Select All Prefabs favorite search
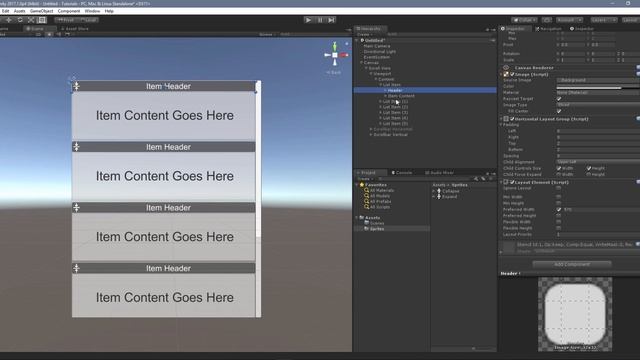This screenshot has width=640, height=360. (x=378, y=201)
